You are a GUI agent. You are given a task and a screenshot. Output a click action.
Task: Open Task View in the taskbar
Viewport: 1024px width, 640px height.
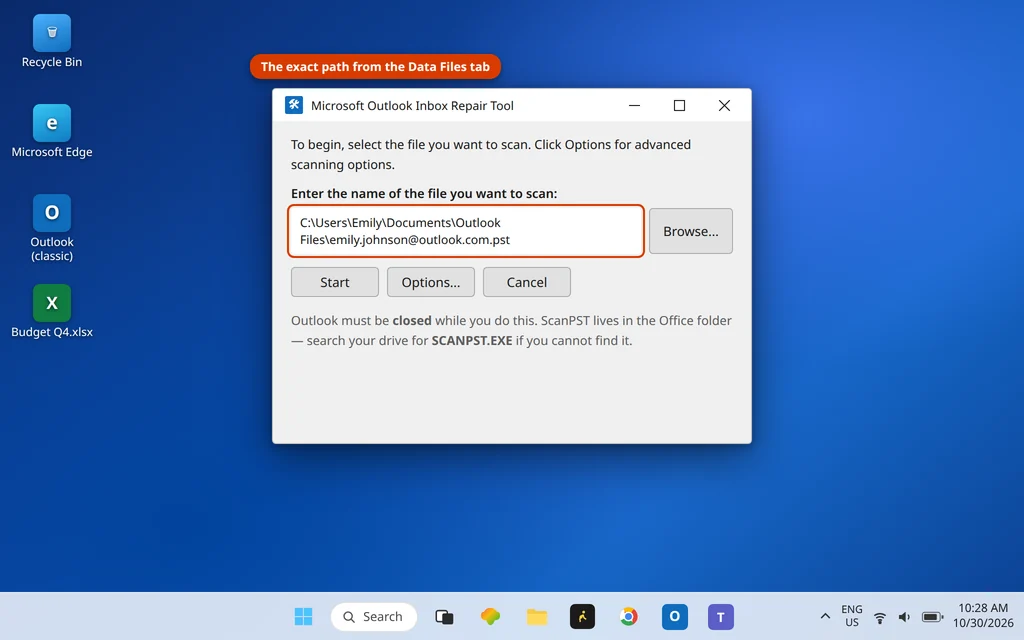pos(444,616)
